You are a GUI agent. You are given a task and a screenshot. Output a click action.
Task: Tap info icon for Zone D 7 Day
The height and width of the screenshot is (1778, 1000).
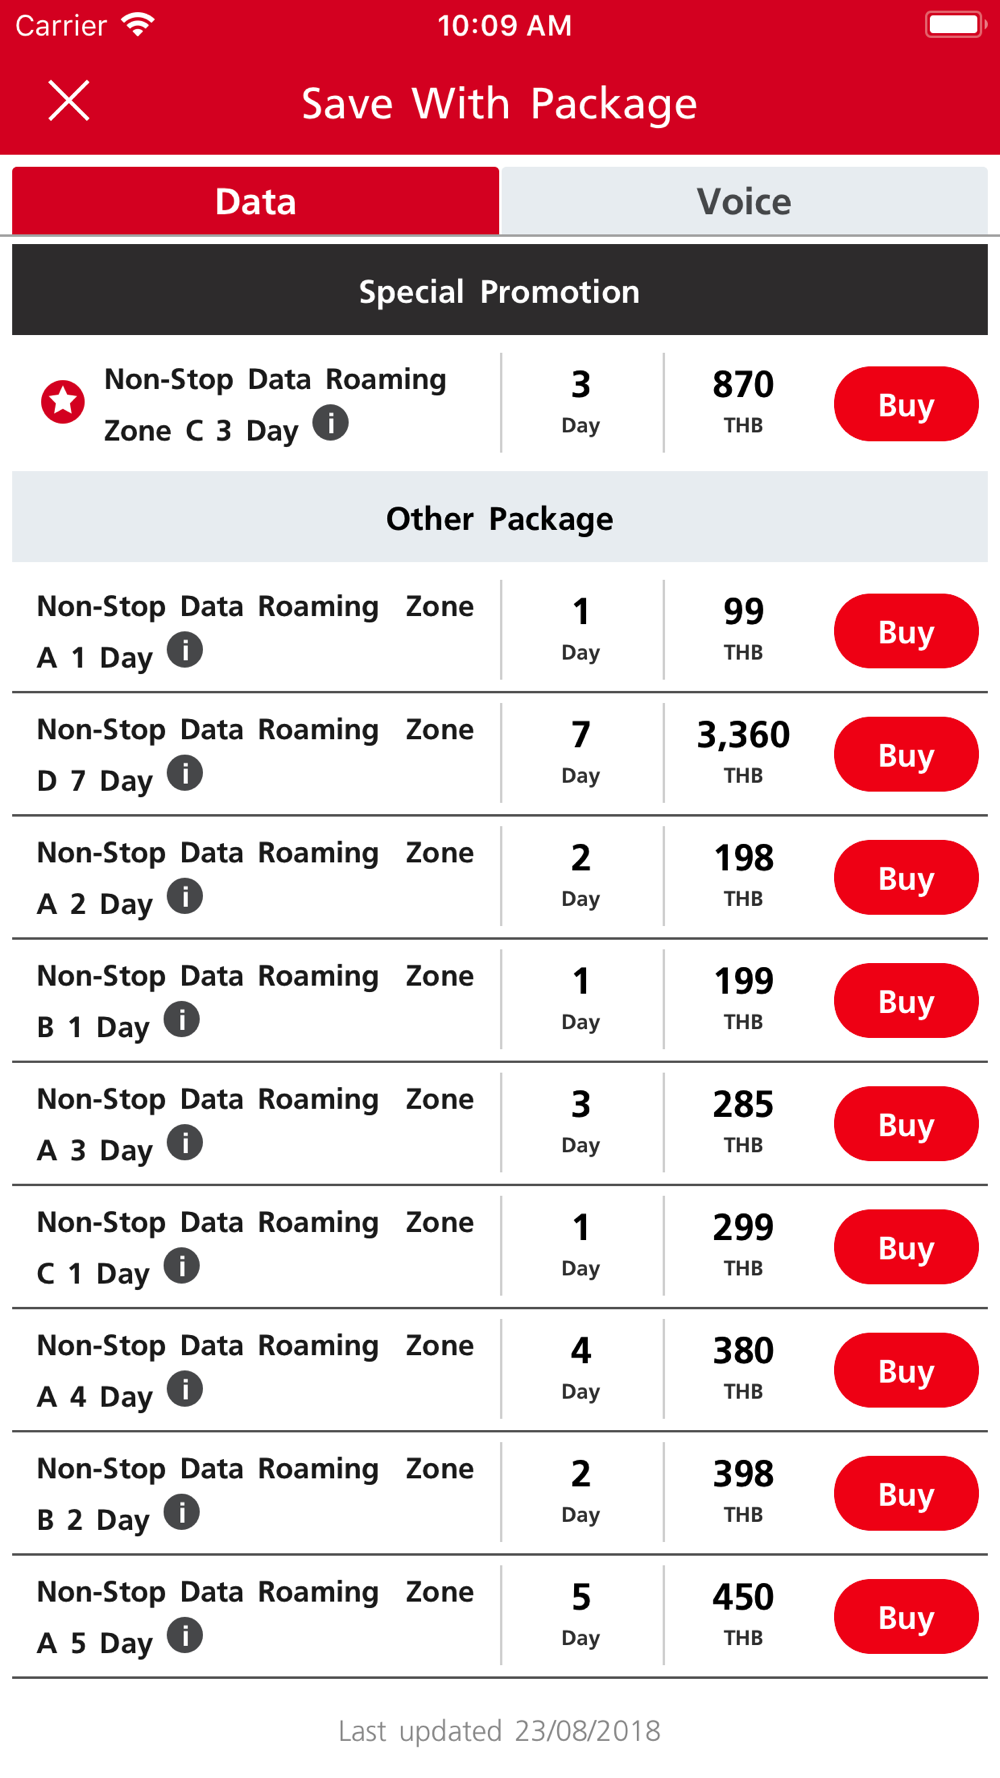(185, 773)
